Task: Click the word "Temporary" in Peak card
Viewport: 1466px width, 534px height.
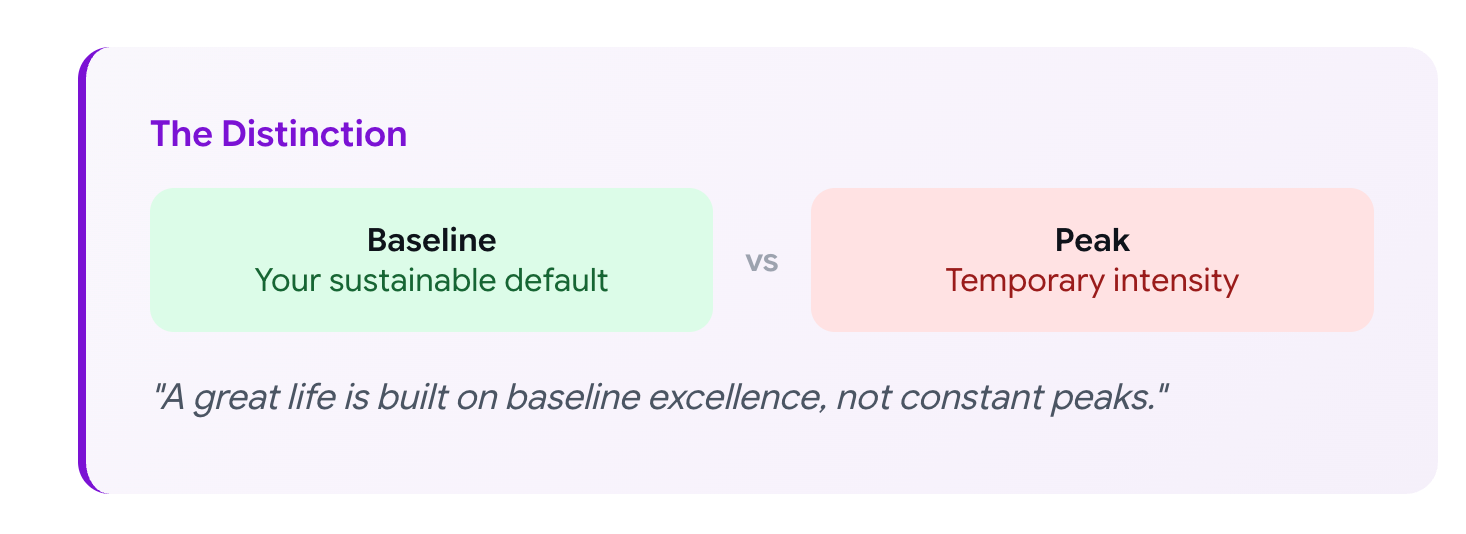Action: (1015, 280)
